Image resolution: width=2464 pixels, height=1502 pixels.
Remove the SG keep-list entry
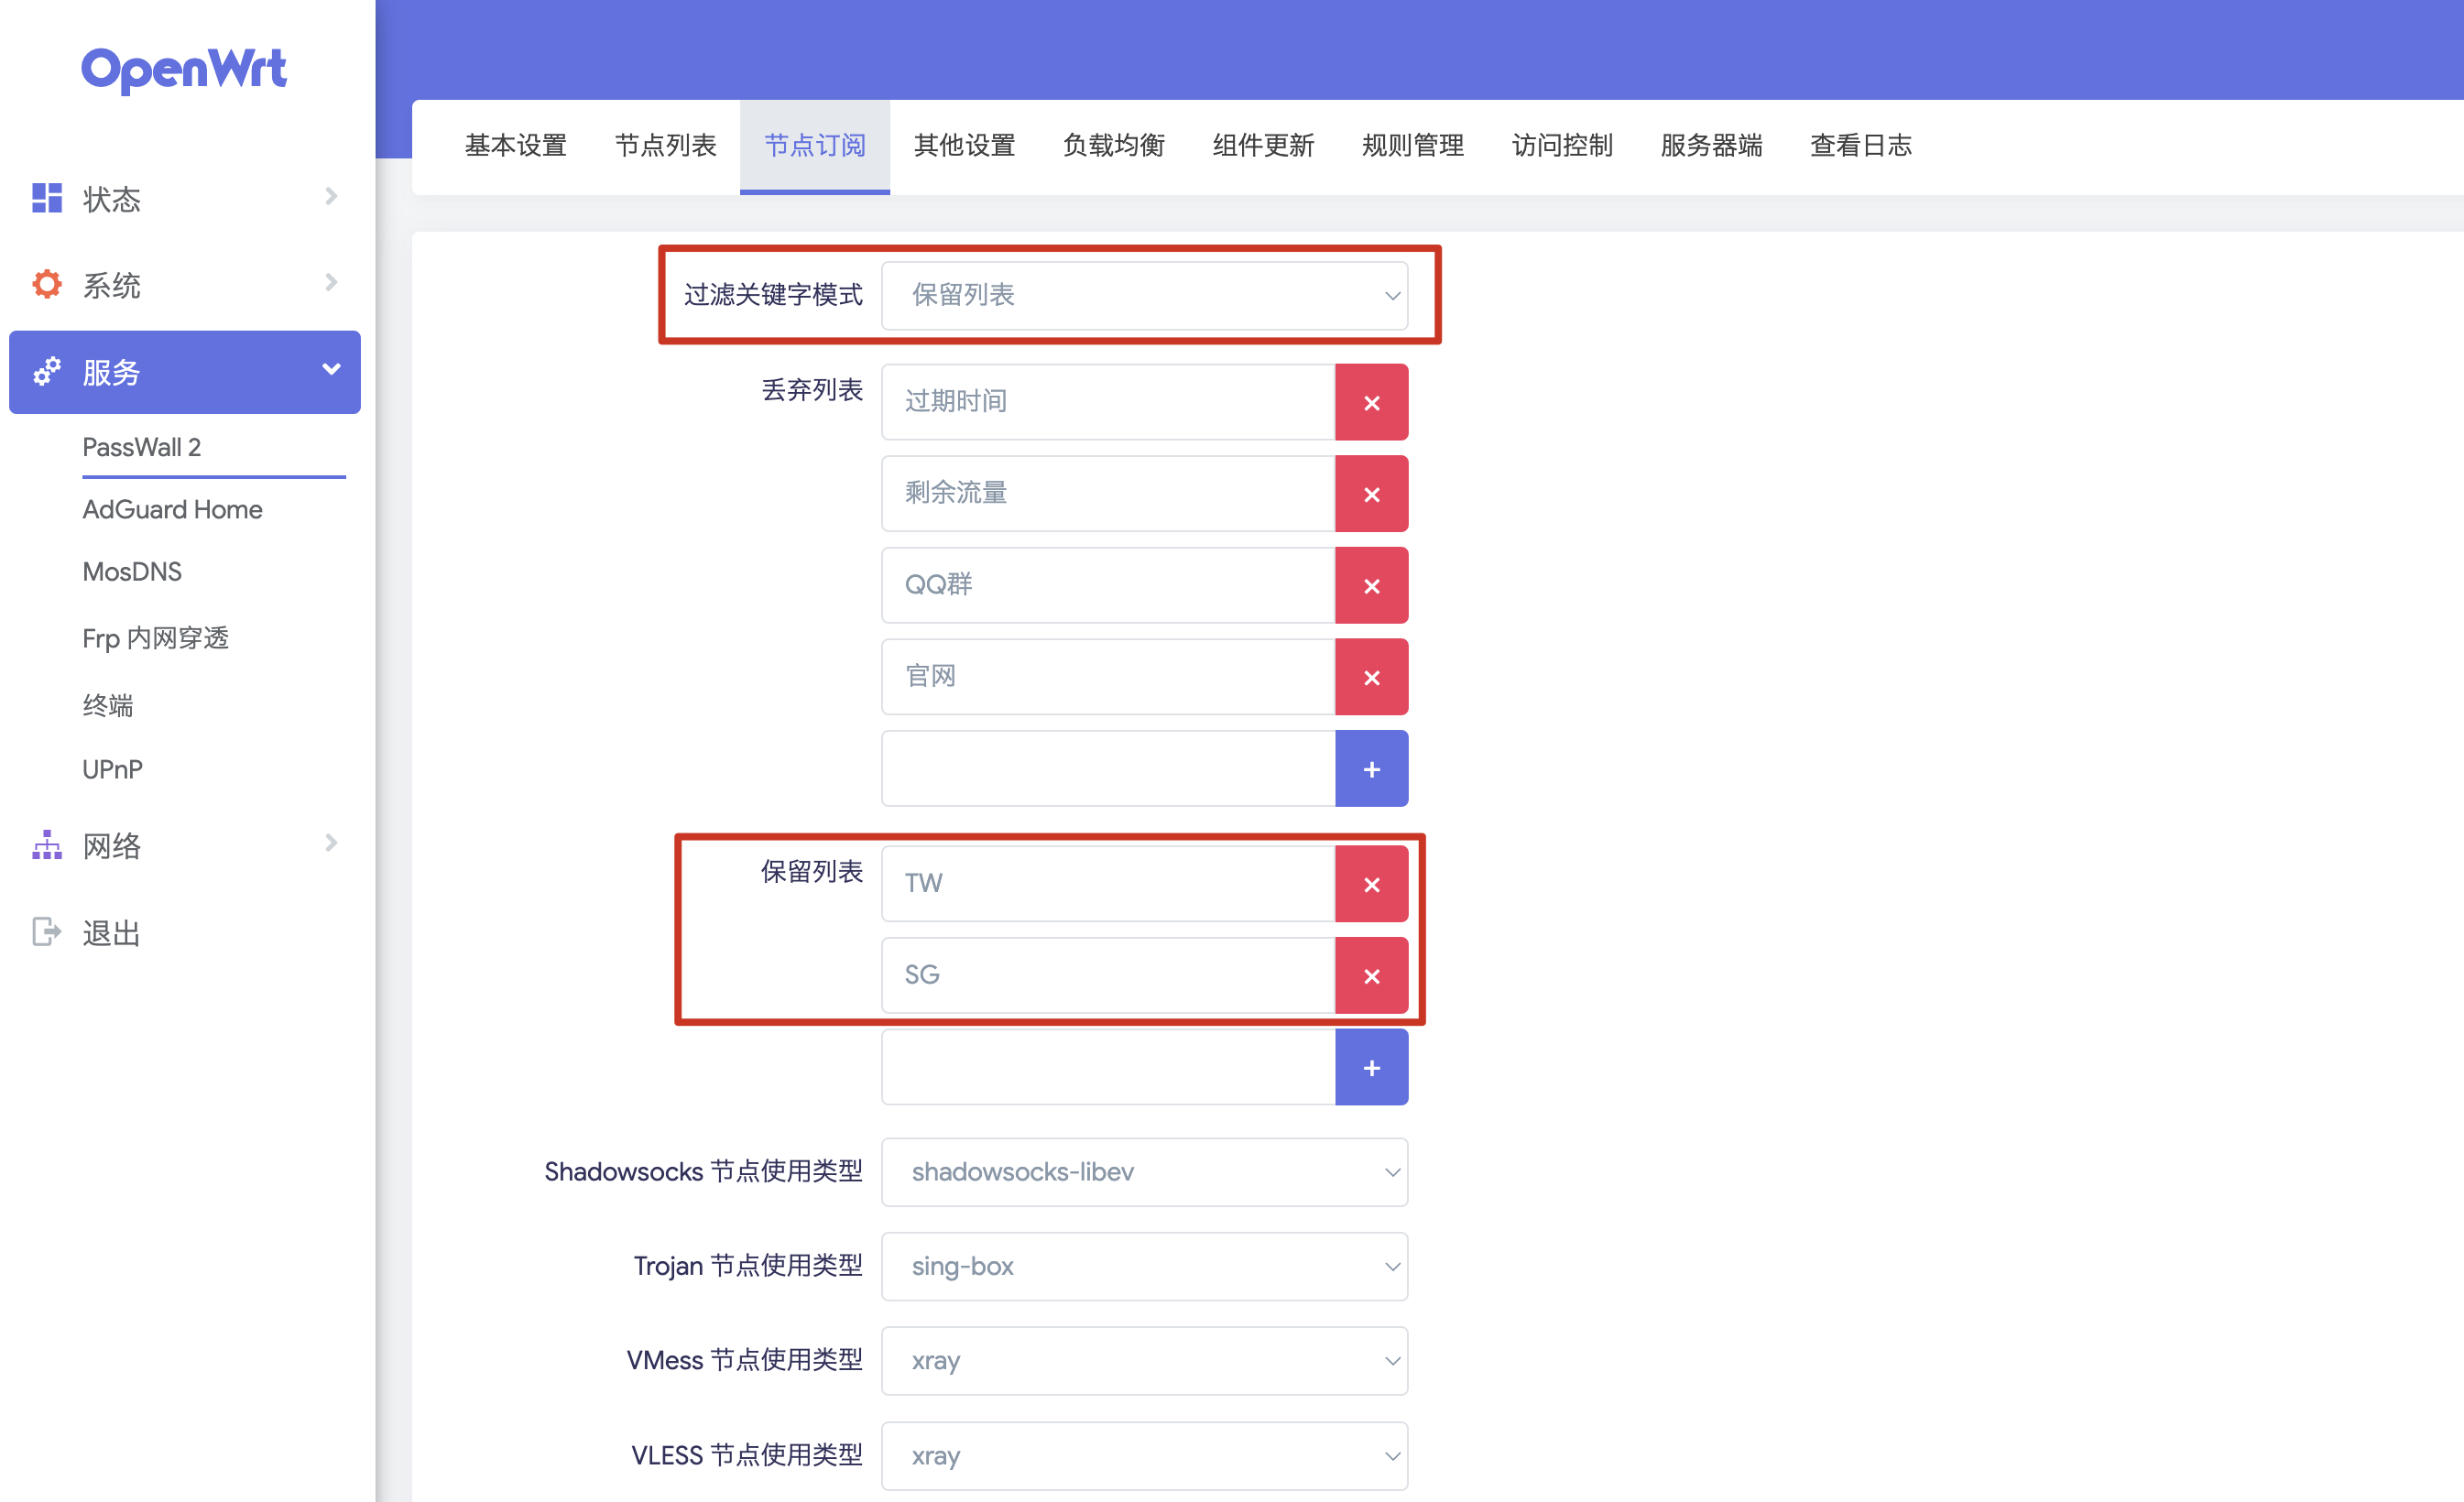coord(1371,975)
